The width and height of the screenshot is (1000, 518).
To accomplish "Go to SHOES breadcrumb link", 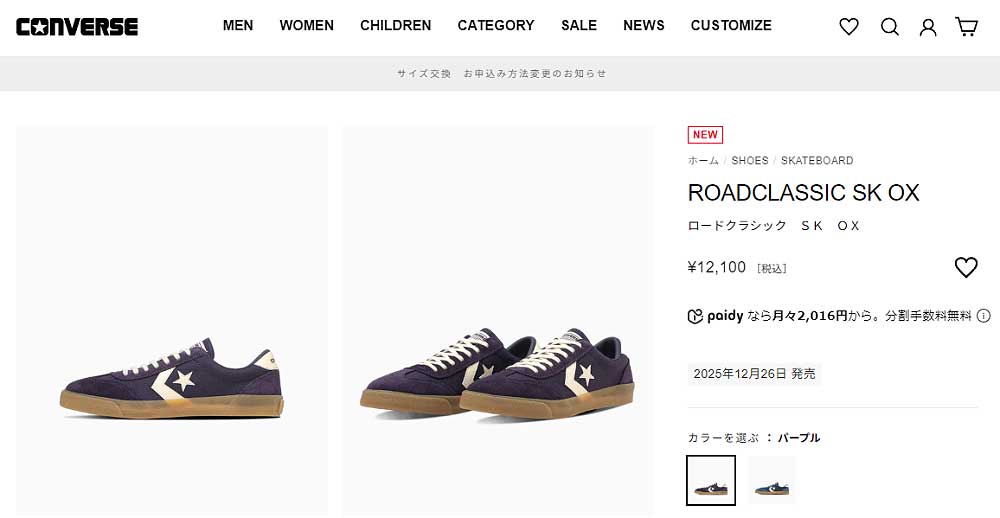I will click(x=750, y=160).
